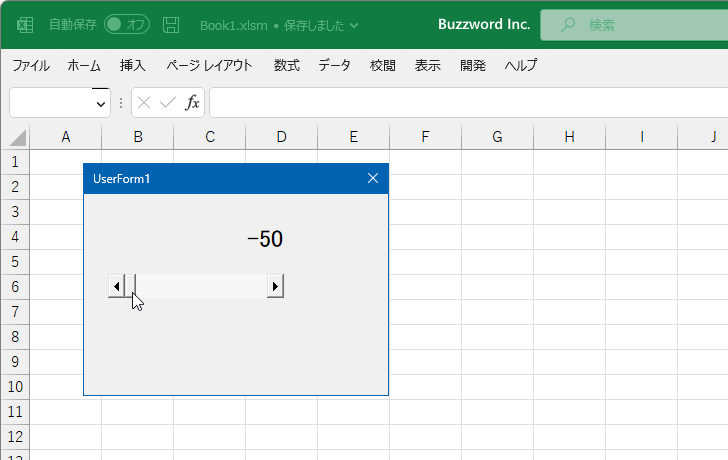Click the formula bar options dots handle

coord(121,103)
